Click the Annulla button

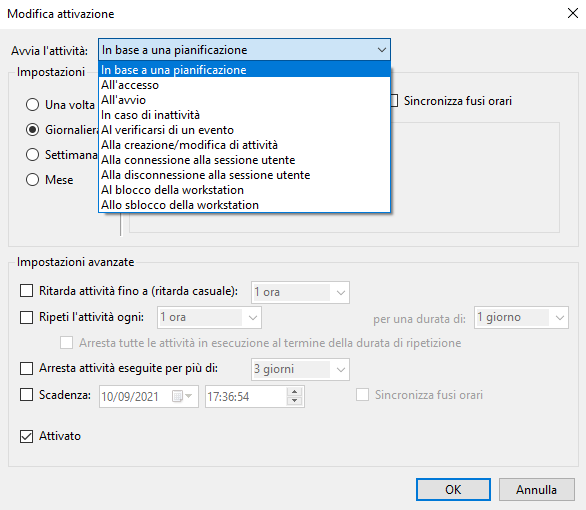tap(537, 489)
